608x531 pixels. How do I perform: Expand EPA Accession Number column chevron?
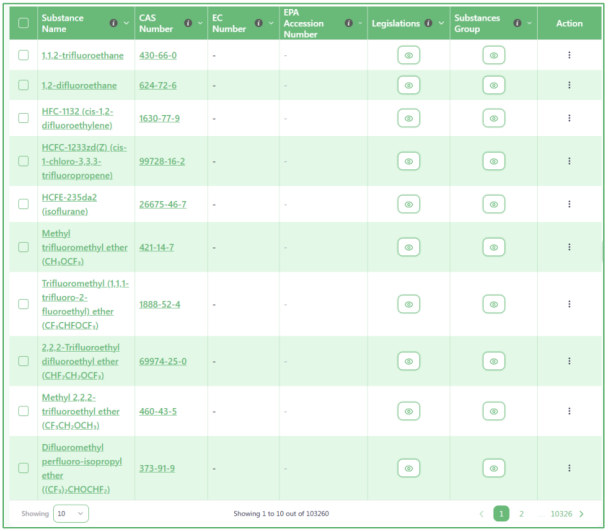point(360,23)
